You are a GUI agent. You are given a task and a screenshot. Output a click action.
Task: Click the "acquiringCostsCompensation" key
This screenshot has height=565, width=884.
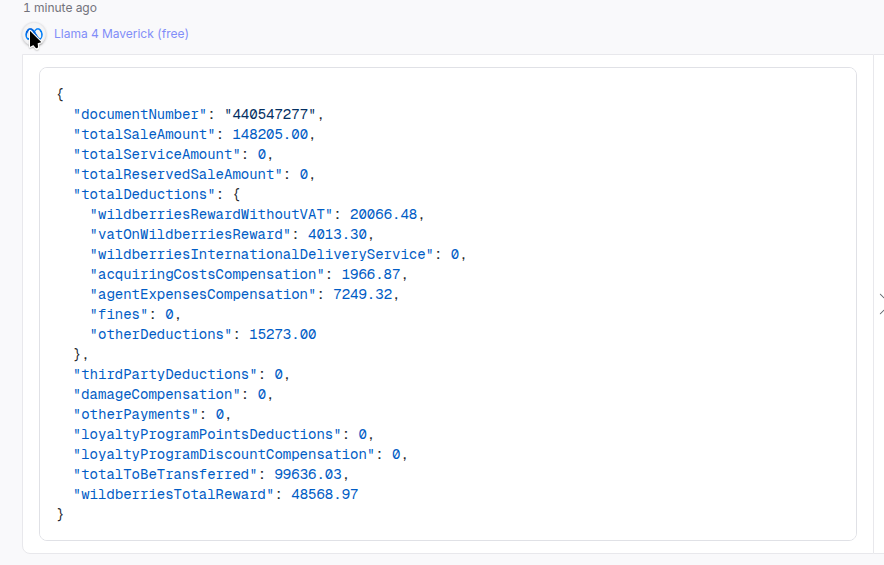[x=207, y=275]
